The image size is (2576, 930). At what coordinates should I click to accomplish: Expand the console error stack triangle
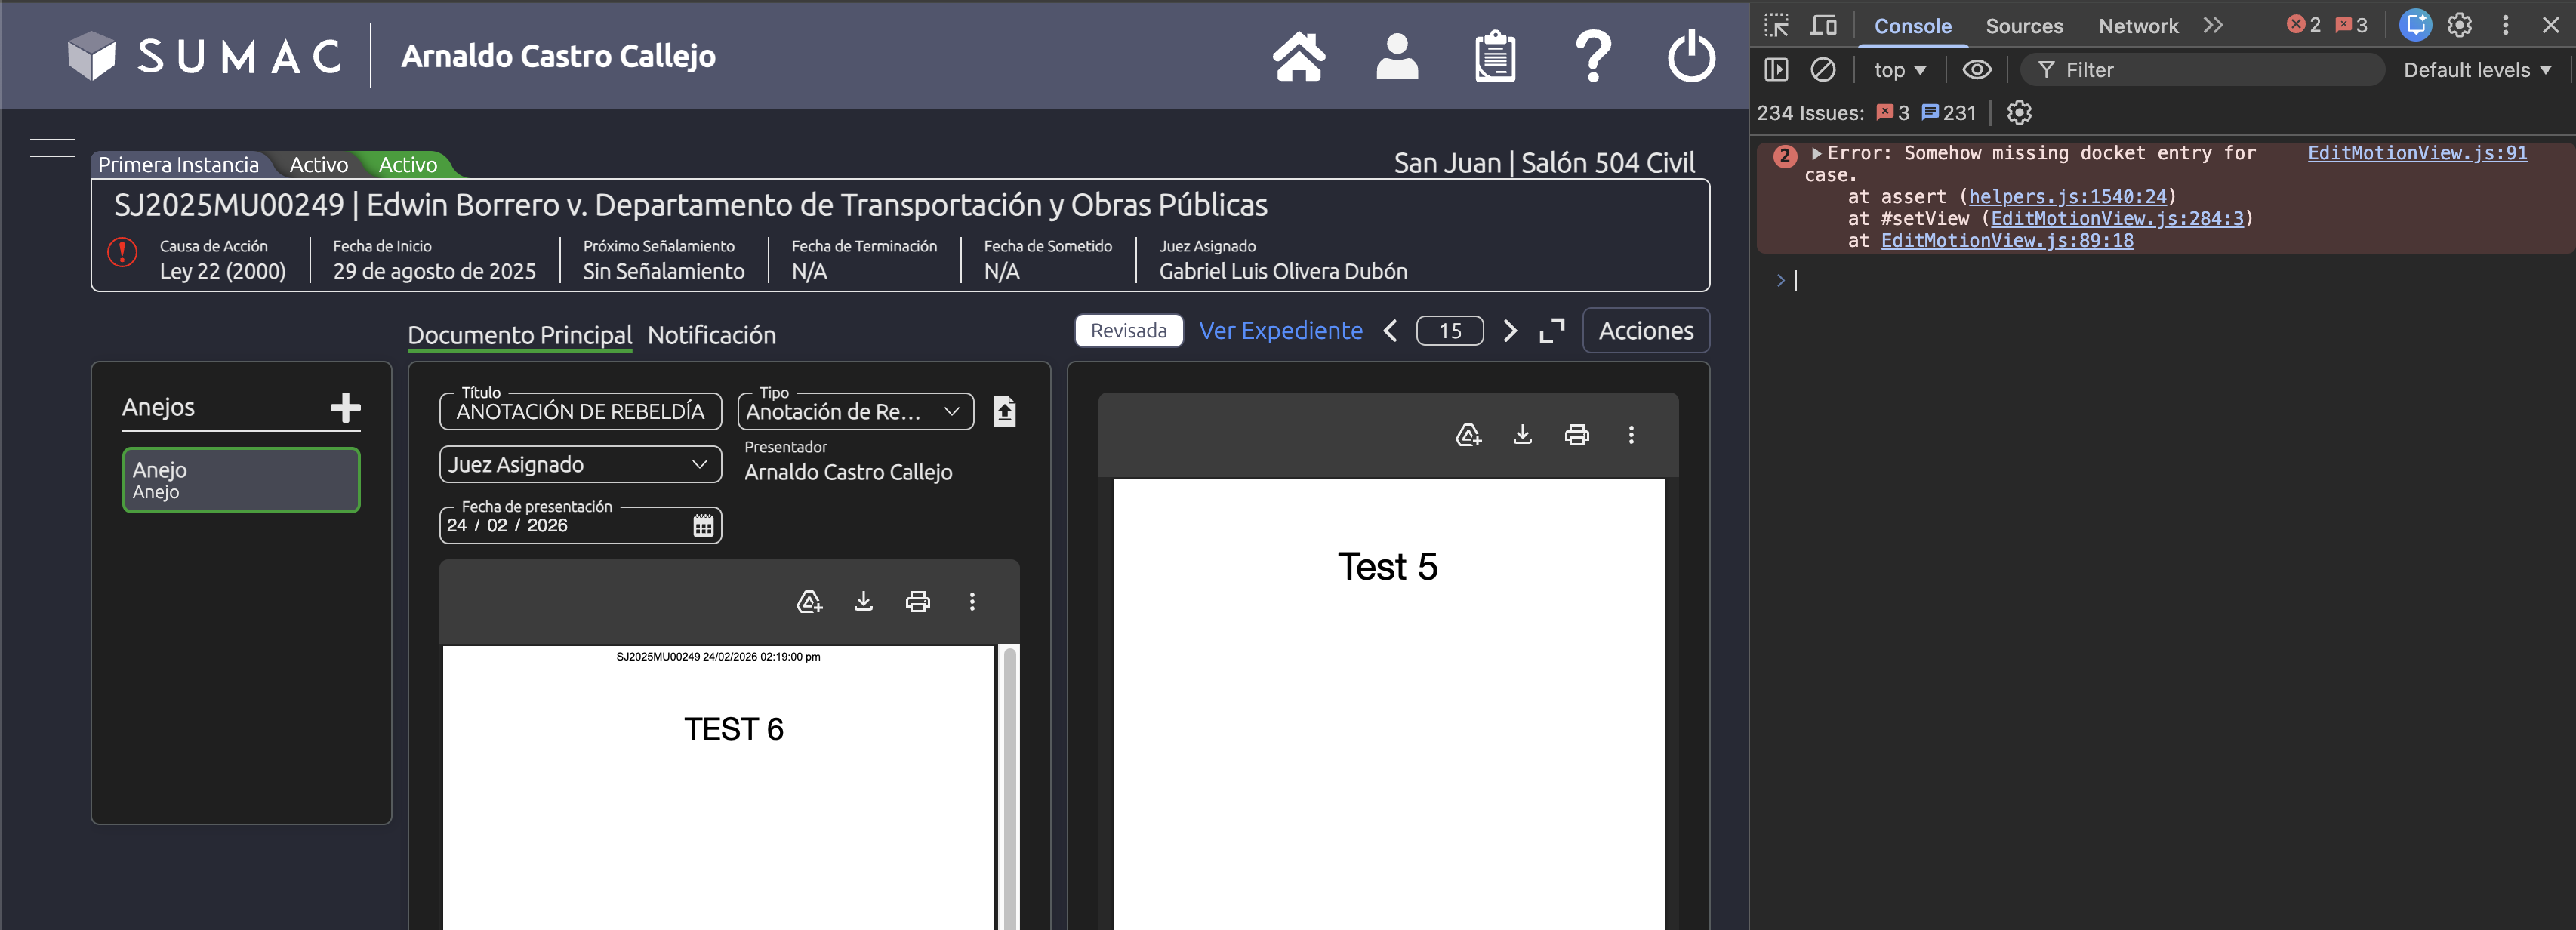(1816, 153)
